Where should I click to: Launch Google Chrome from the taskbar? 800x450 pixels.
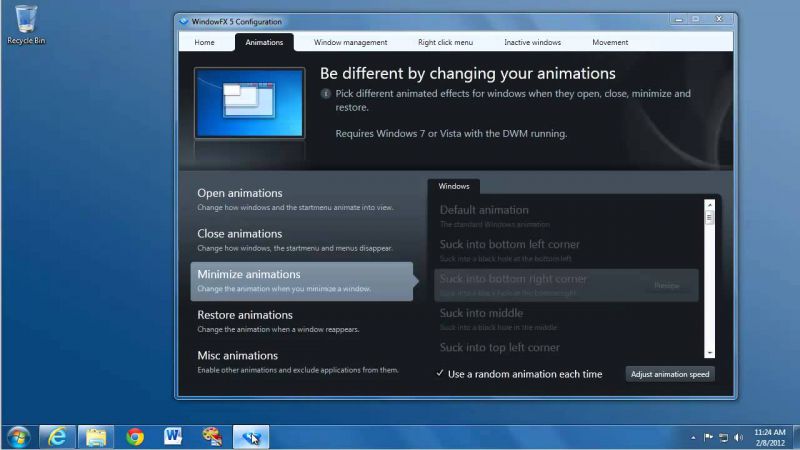point(135,437)
